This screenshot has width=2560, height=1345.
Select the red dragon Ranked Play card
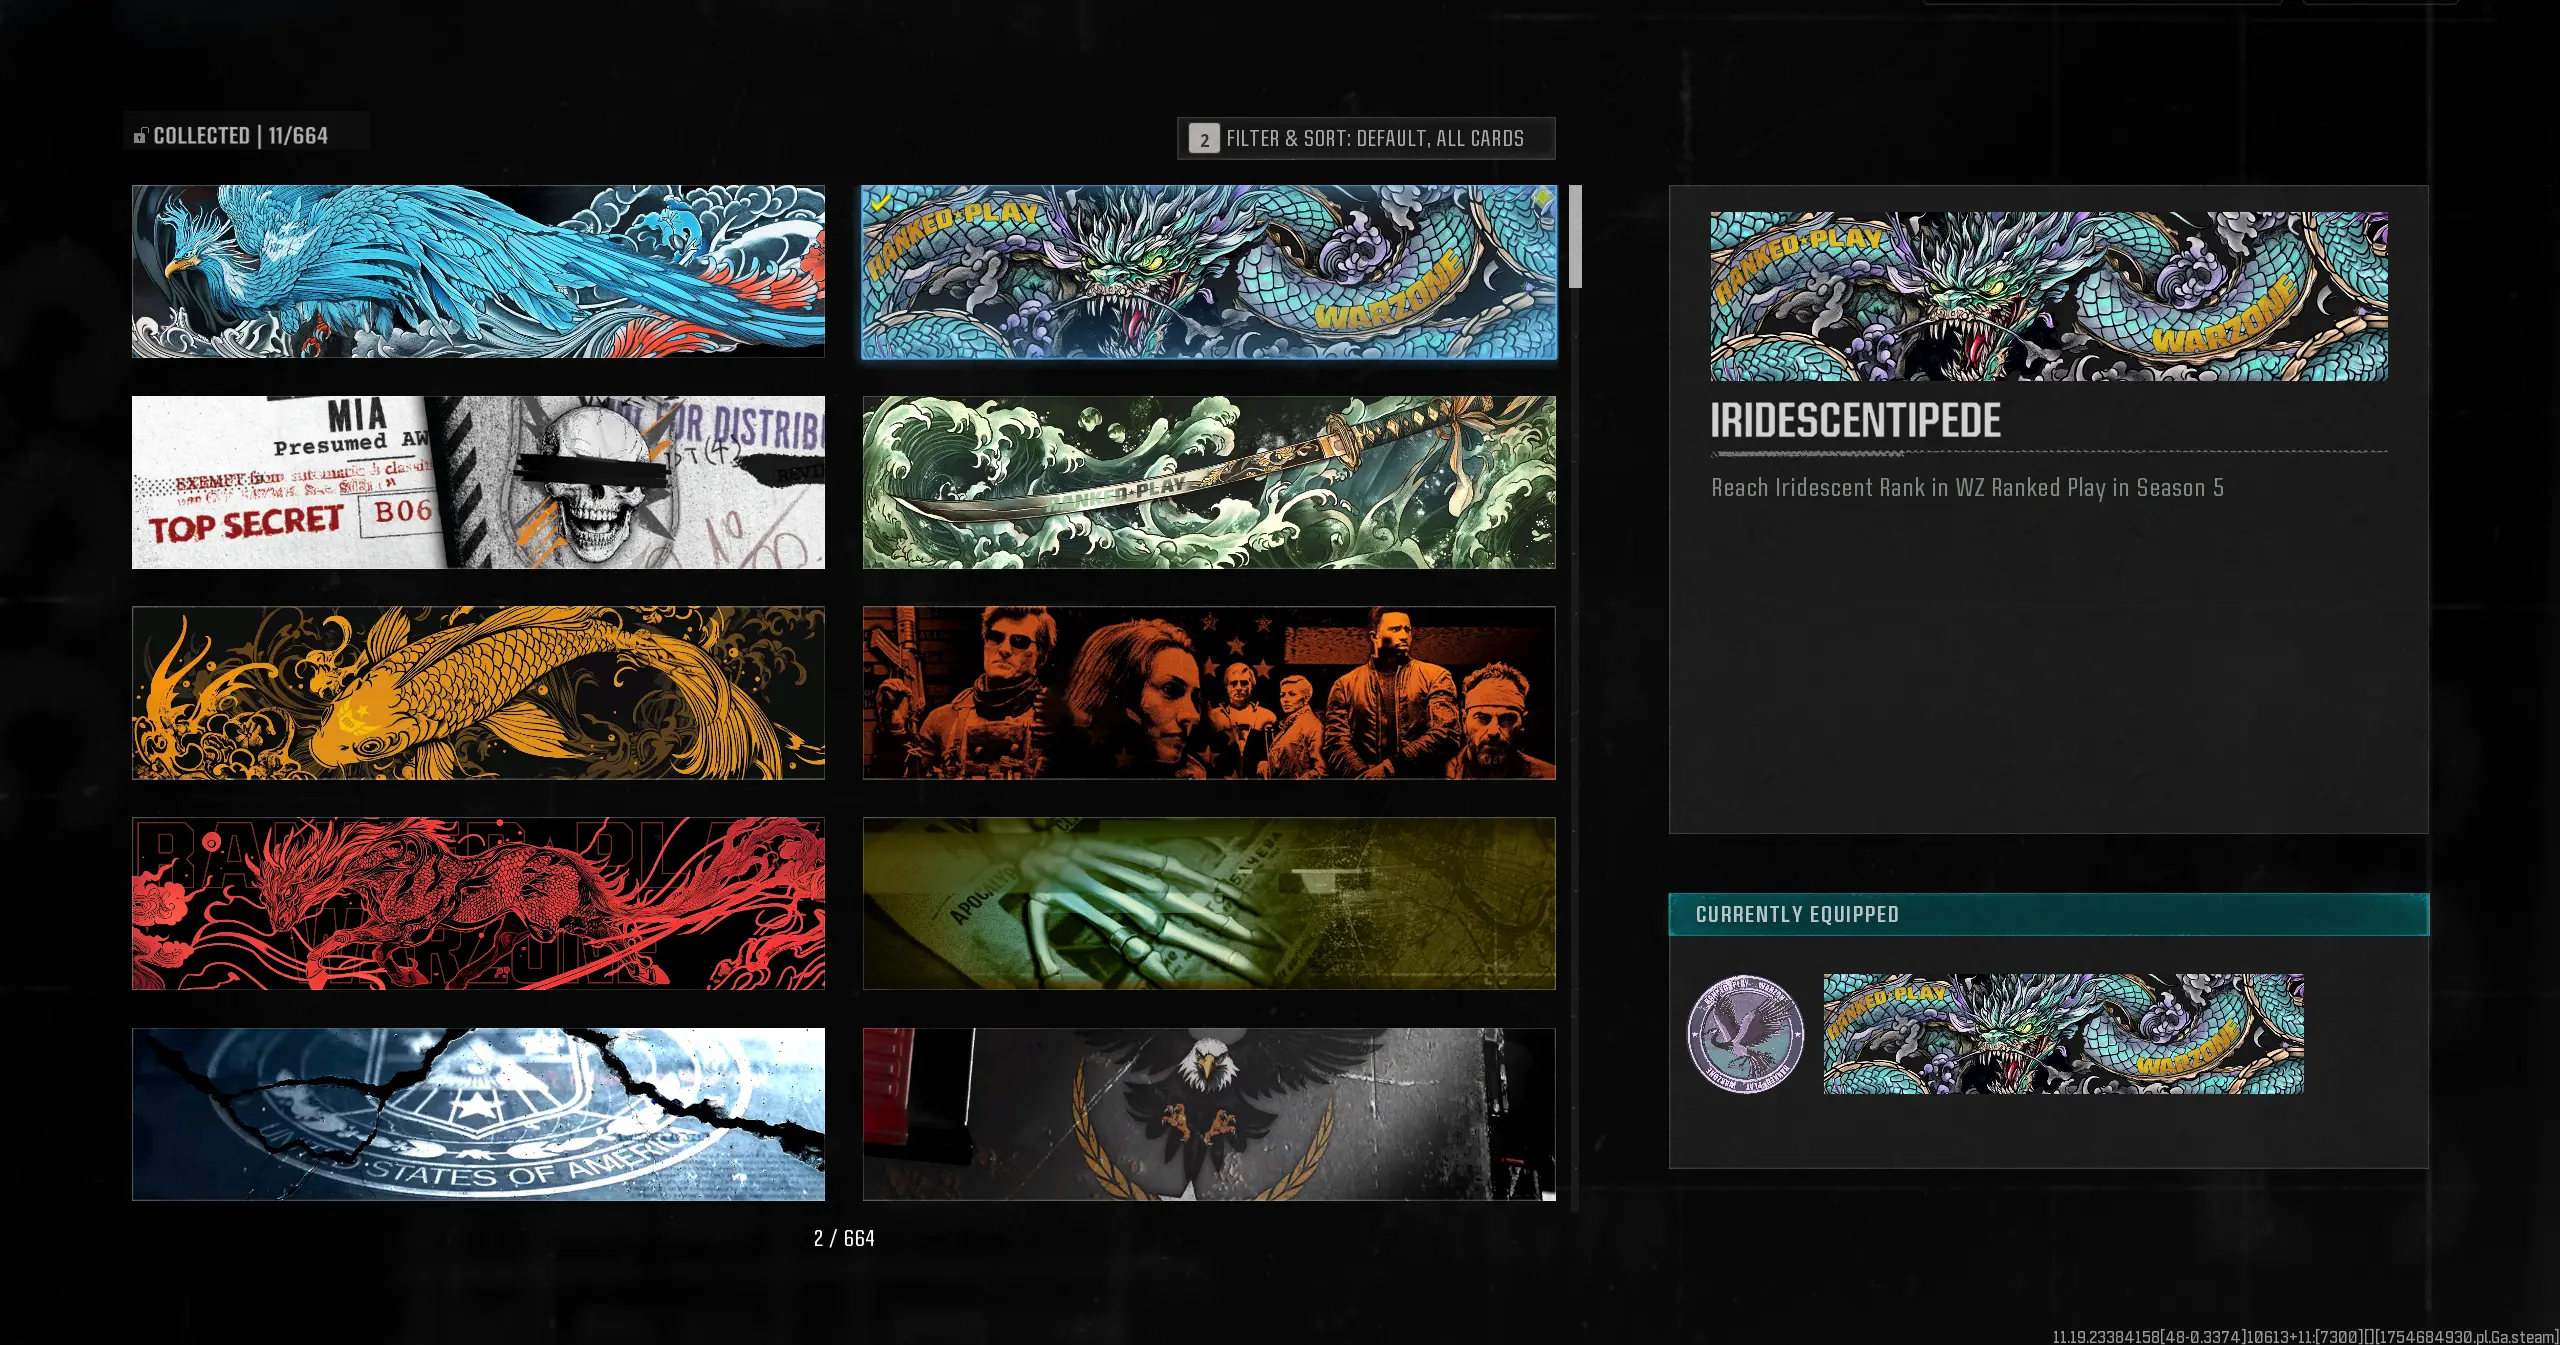(x=478, y=904)
